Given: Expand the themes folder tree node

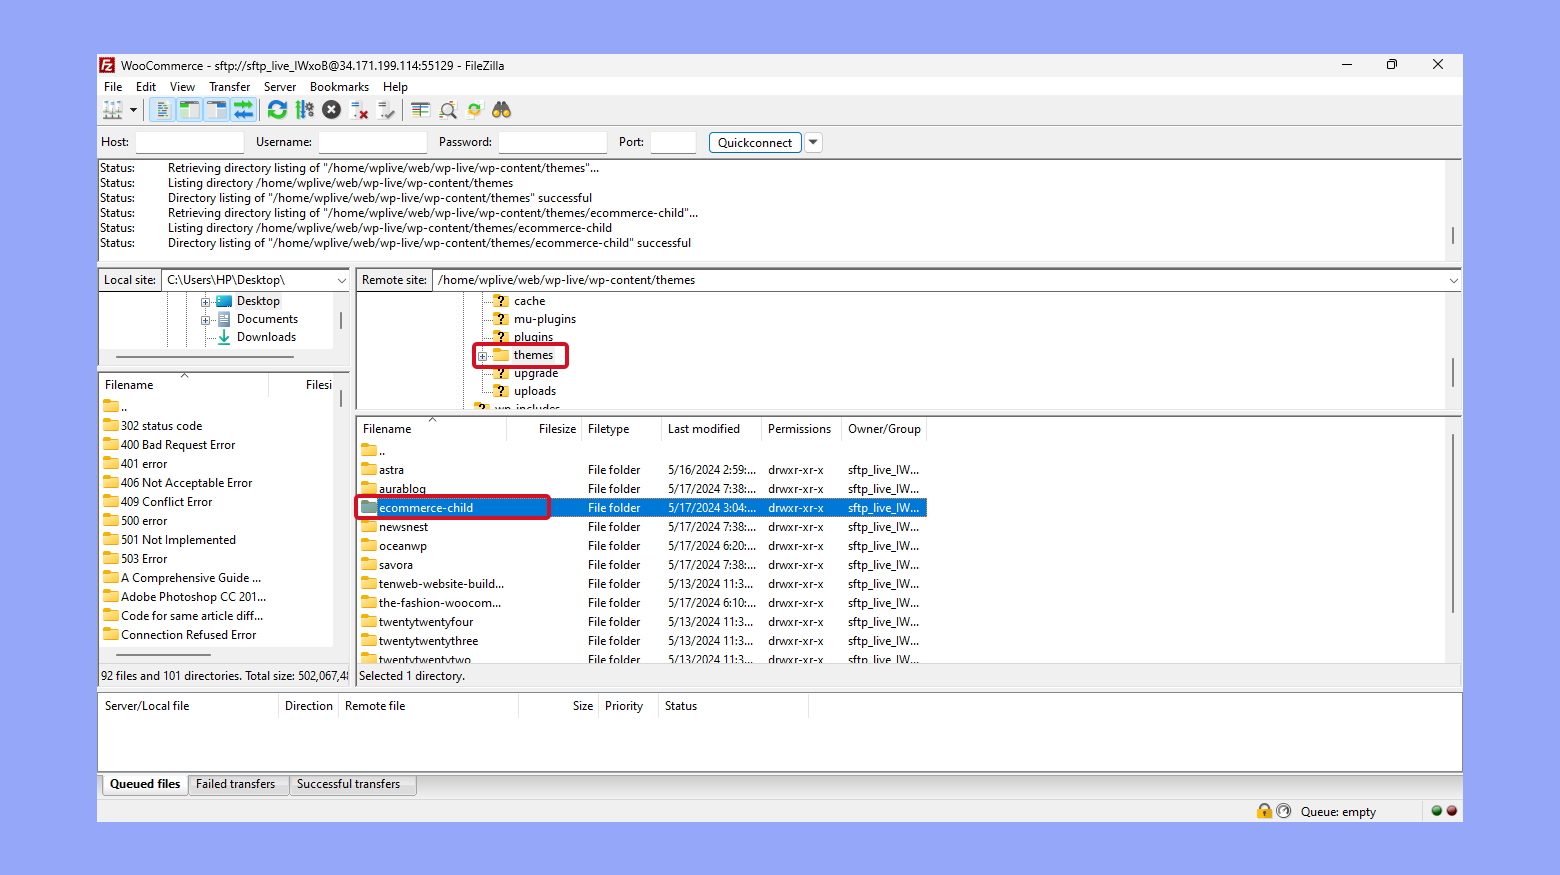Looking at the screenshot, I should tap(482, 356).
